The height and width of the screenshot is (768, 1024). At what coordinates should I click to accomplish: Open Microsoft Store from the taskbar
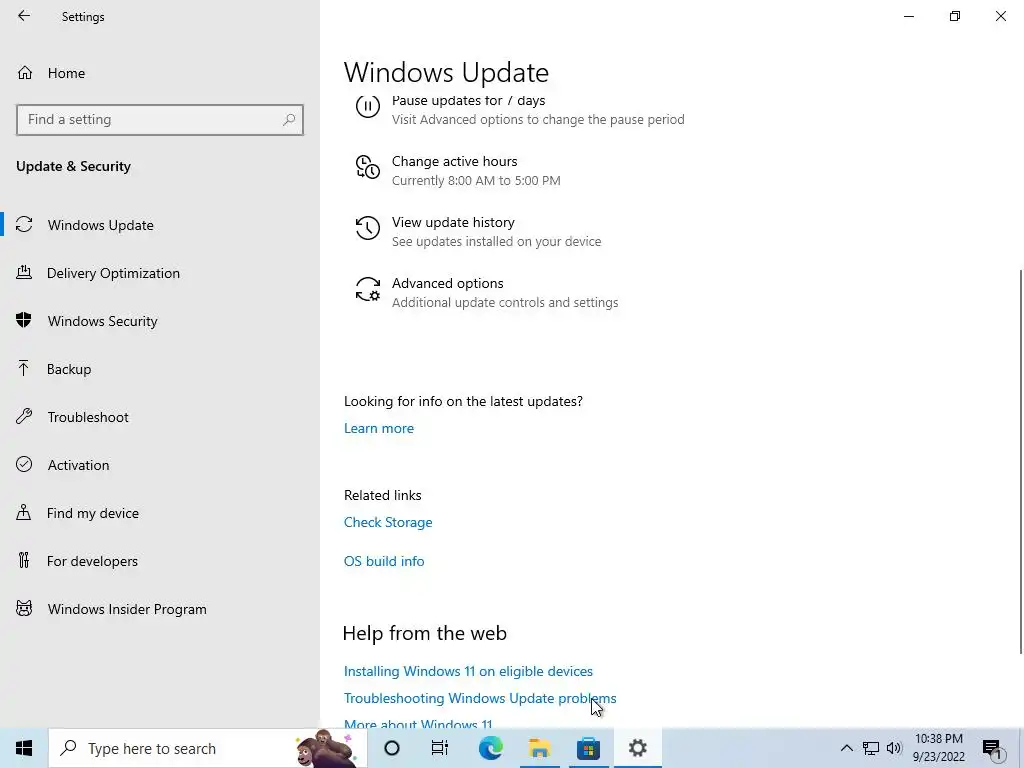pyautogui.click(x=588, y=748)
